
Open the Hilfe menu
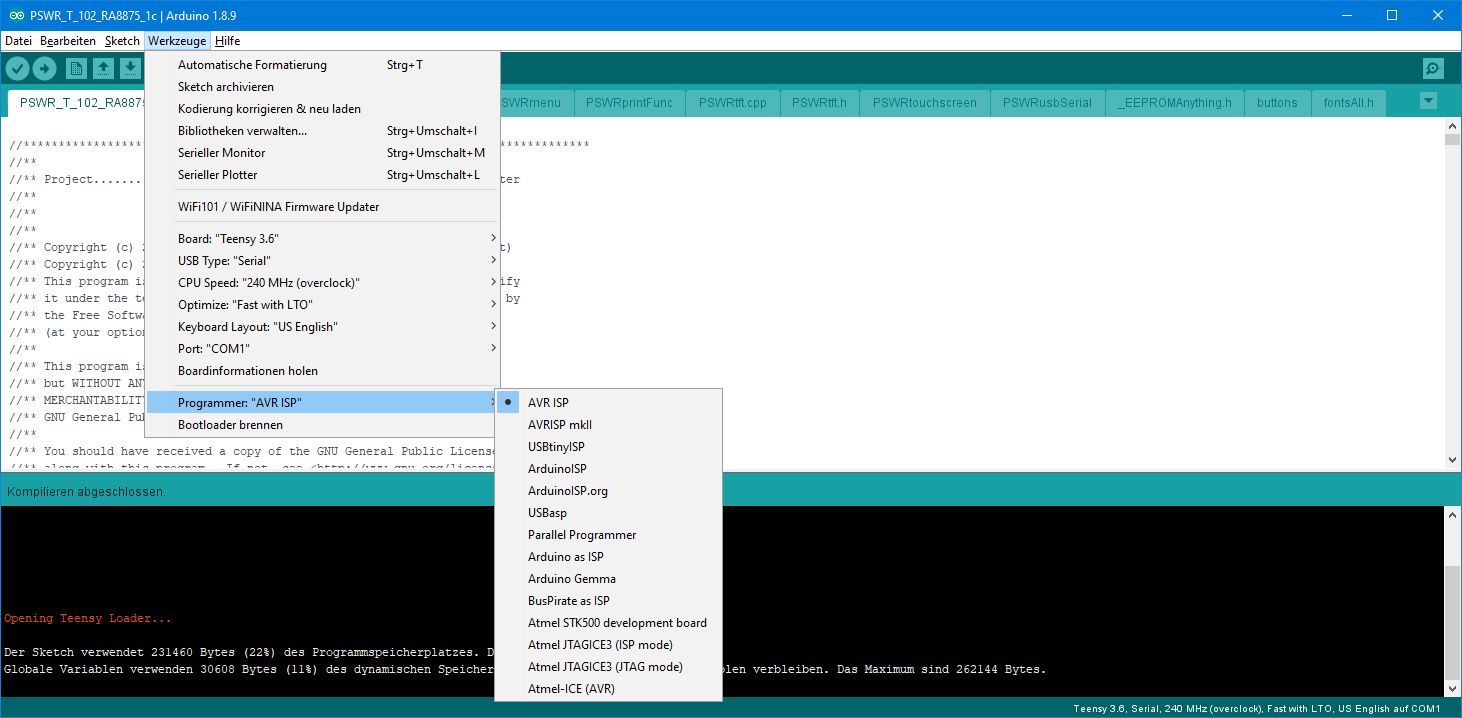click(x=227, y=41)
